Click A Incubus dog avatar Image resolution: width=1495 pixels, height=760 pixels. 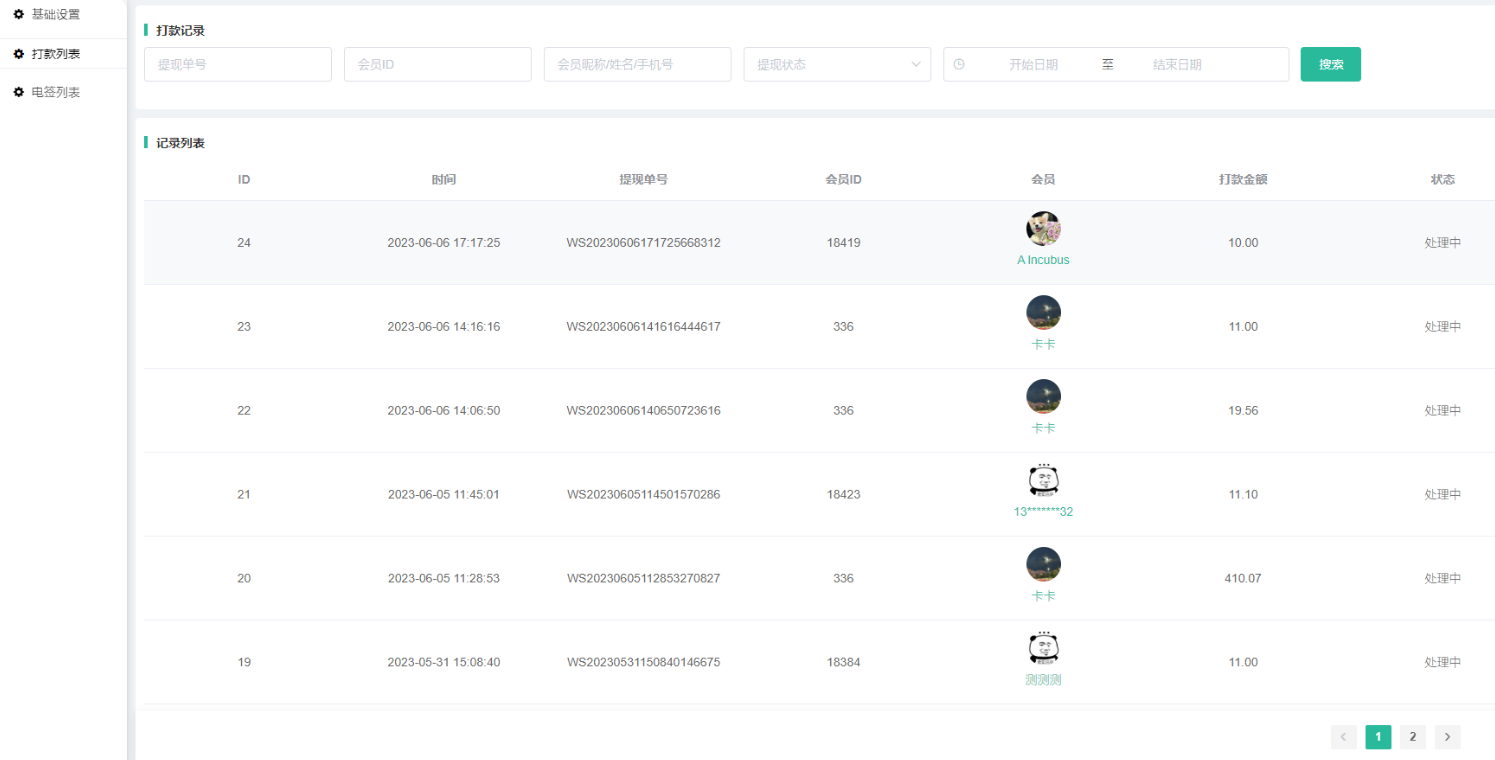[x=1043, y=228]
